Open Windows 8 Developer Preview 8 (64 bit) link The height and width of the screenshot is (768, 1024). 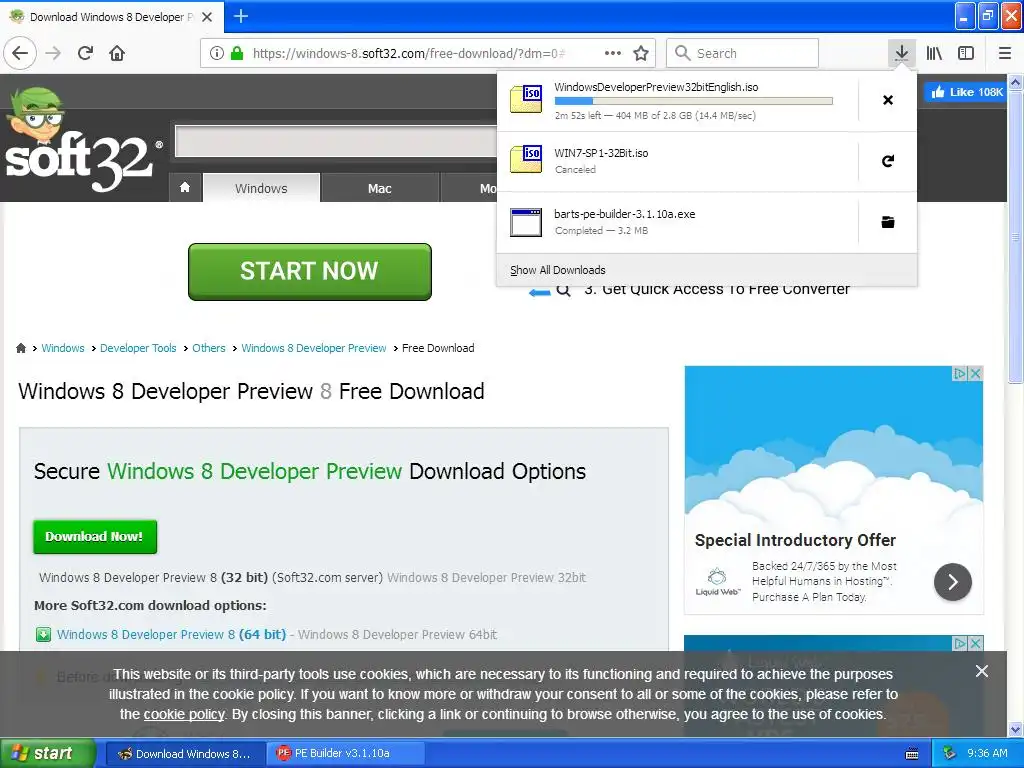(171, 634)
